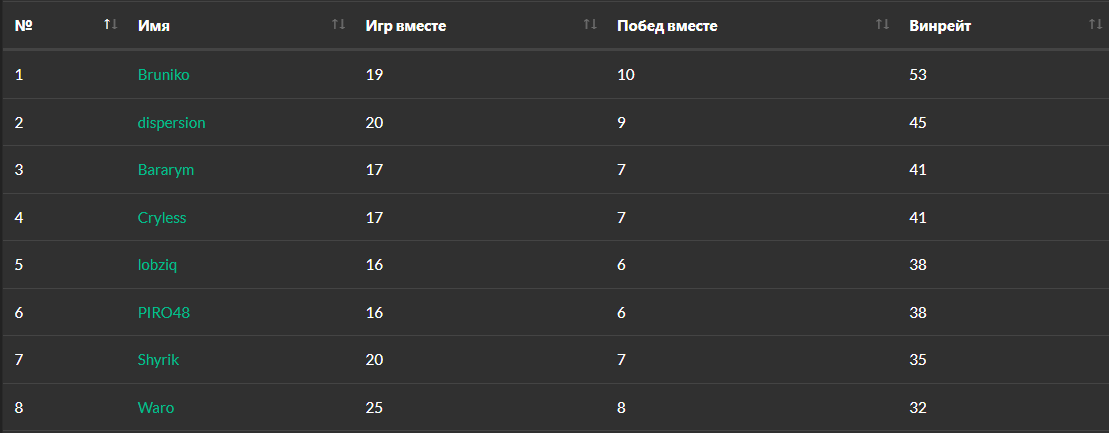The image size is (1109, 433).
Task: Click the sort arrows beside Имя
Action: pyautogui.click(x=338, y=24)
